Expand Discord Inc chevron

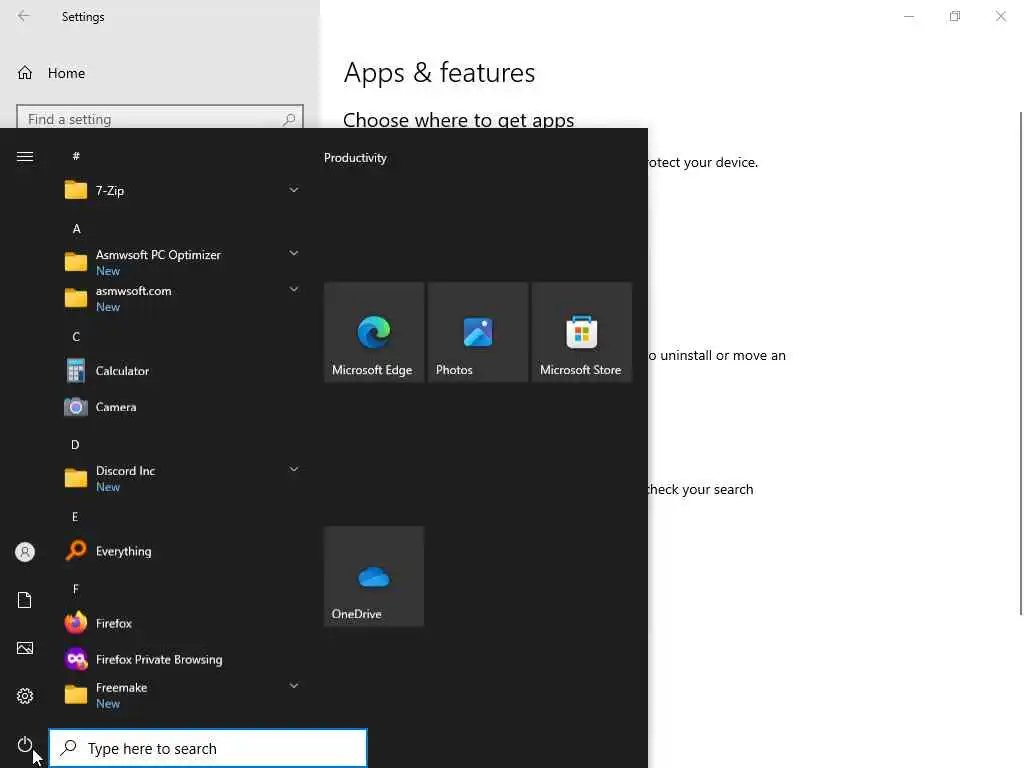(294, 470)
